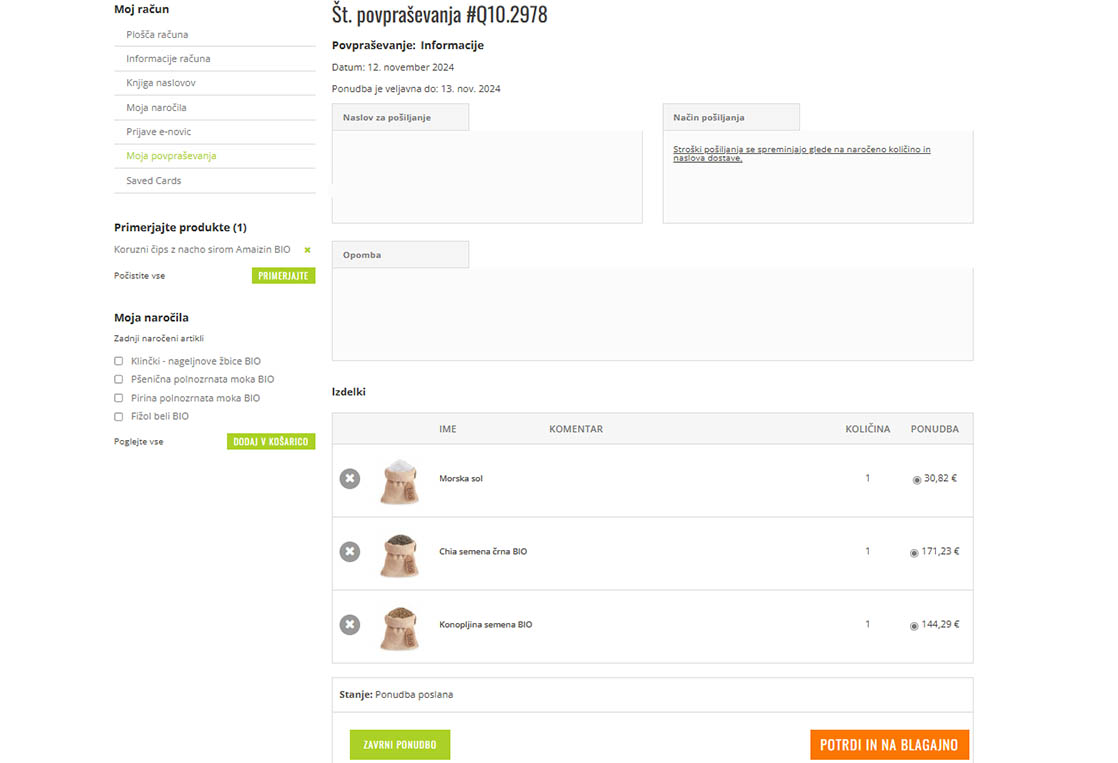Tick Pšenična polnozrnata moka BIO checkbox

pos(119,380)
